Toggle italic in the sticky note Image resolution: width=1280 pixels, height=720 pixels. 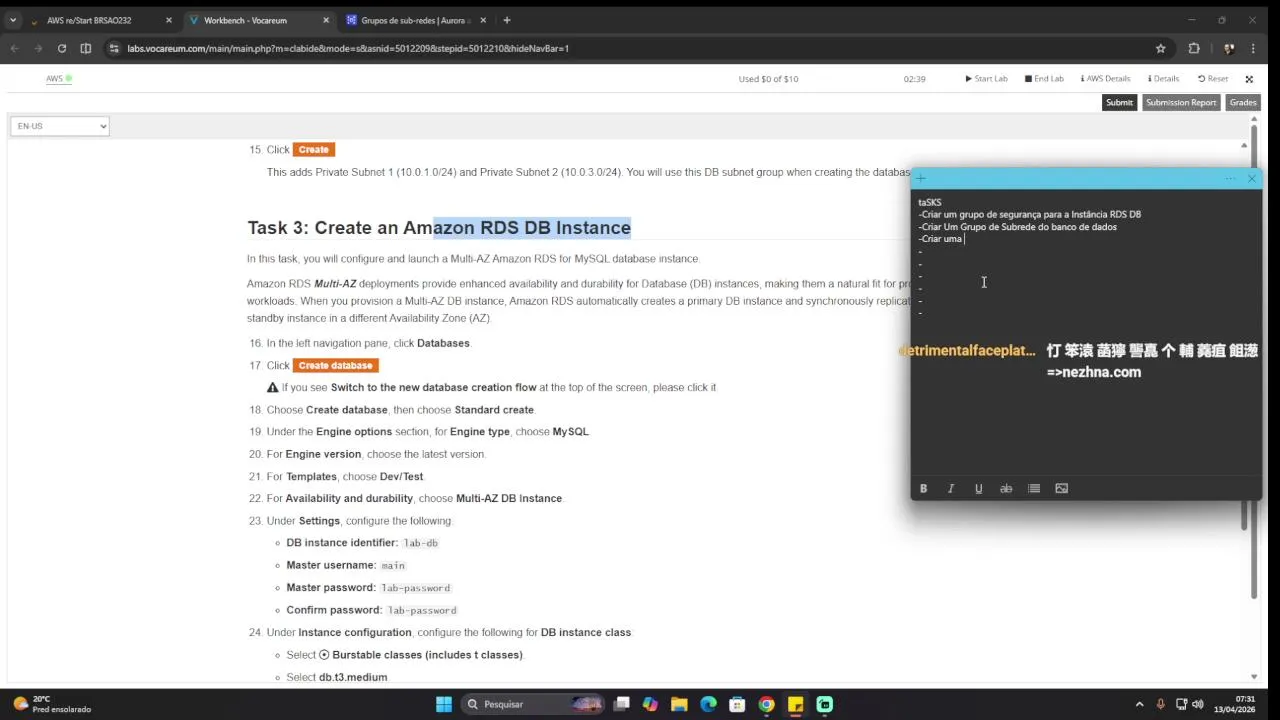[x=951, y=488]
